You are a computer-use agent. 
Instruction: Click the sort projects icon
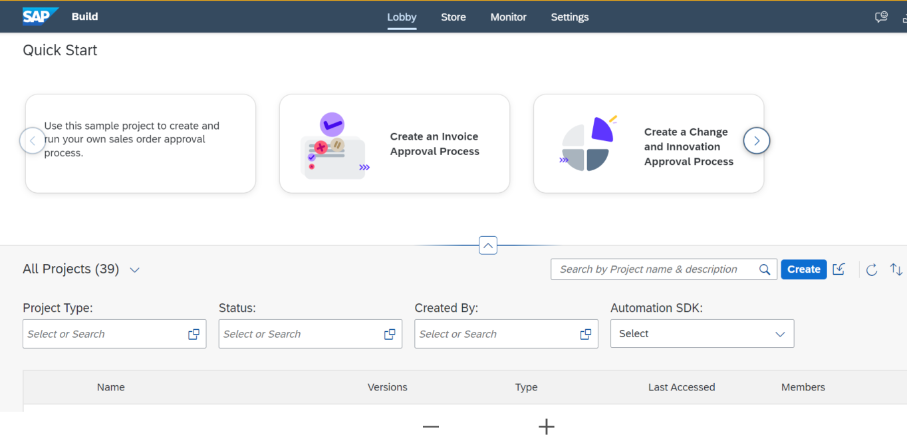(x=896, y=270)
